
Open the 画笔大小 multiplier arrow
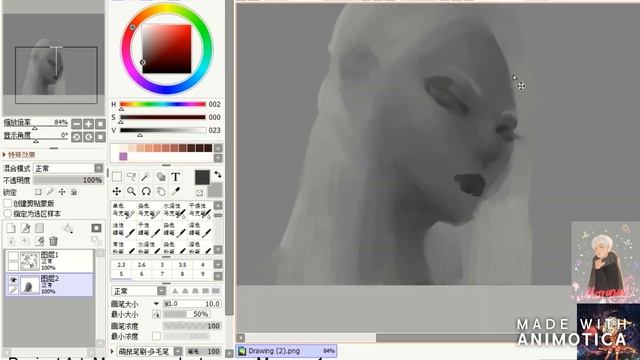(156, 304)
